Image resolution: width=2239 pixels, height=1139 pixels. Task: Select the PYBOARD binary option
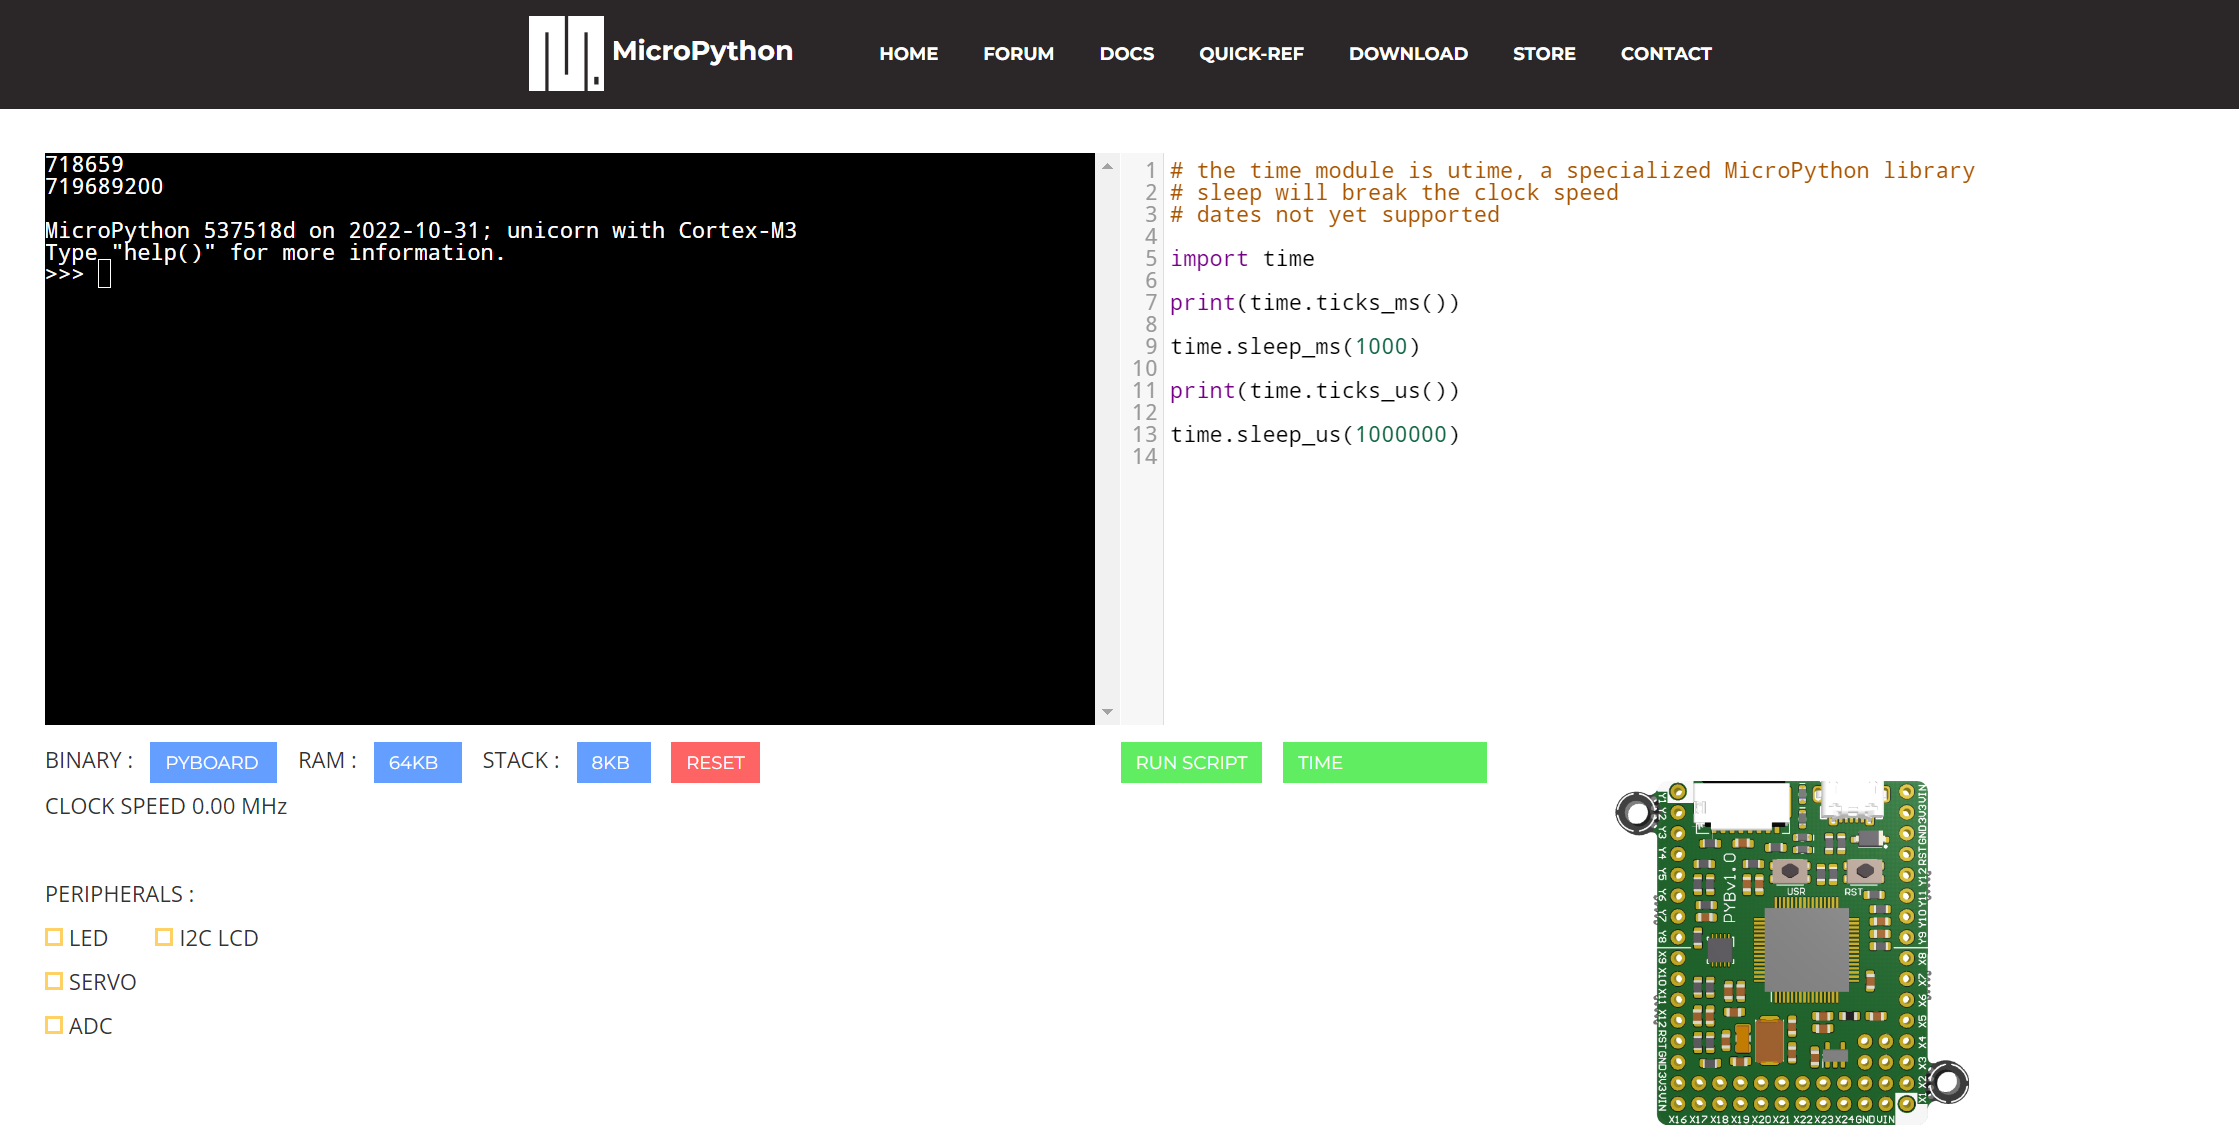213,762
